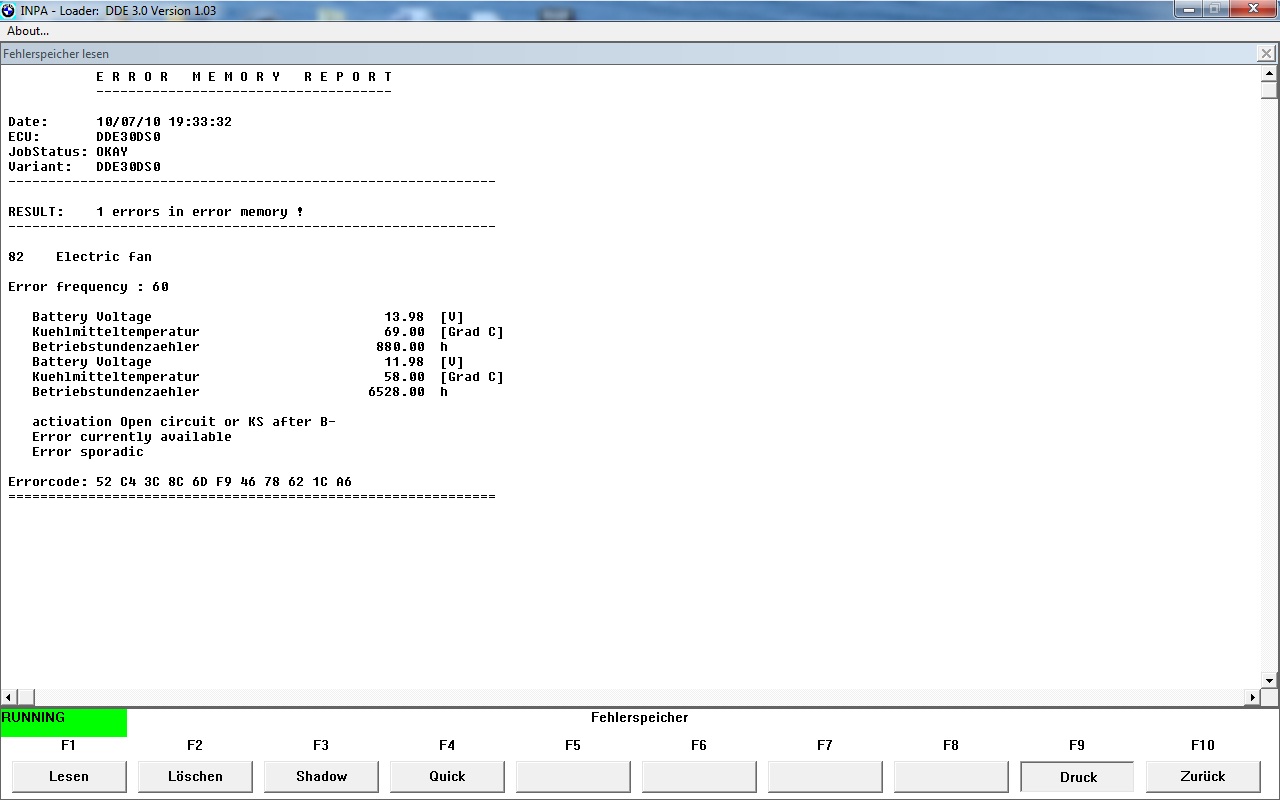
Task: Click the Variant DDE30DS0 line
Action: (84, 167)
